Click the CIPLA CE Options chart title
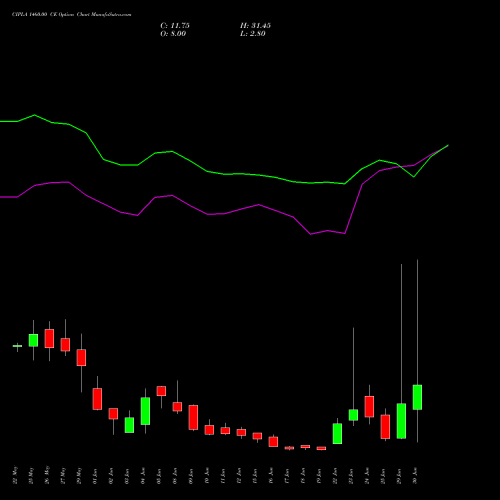The height and width of the screenshot is (500, 500). click(72, 15)
